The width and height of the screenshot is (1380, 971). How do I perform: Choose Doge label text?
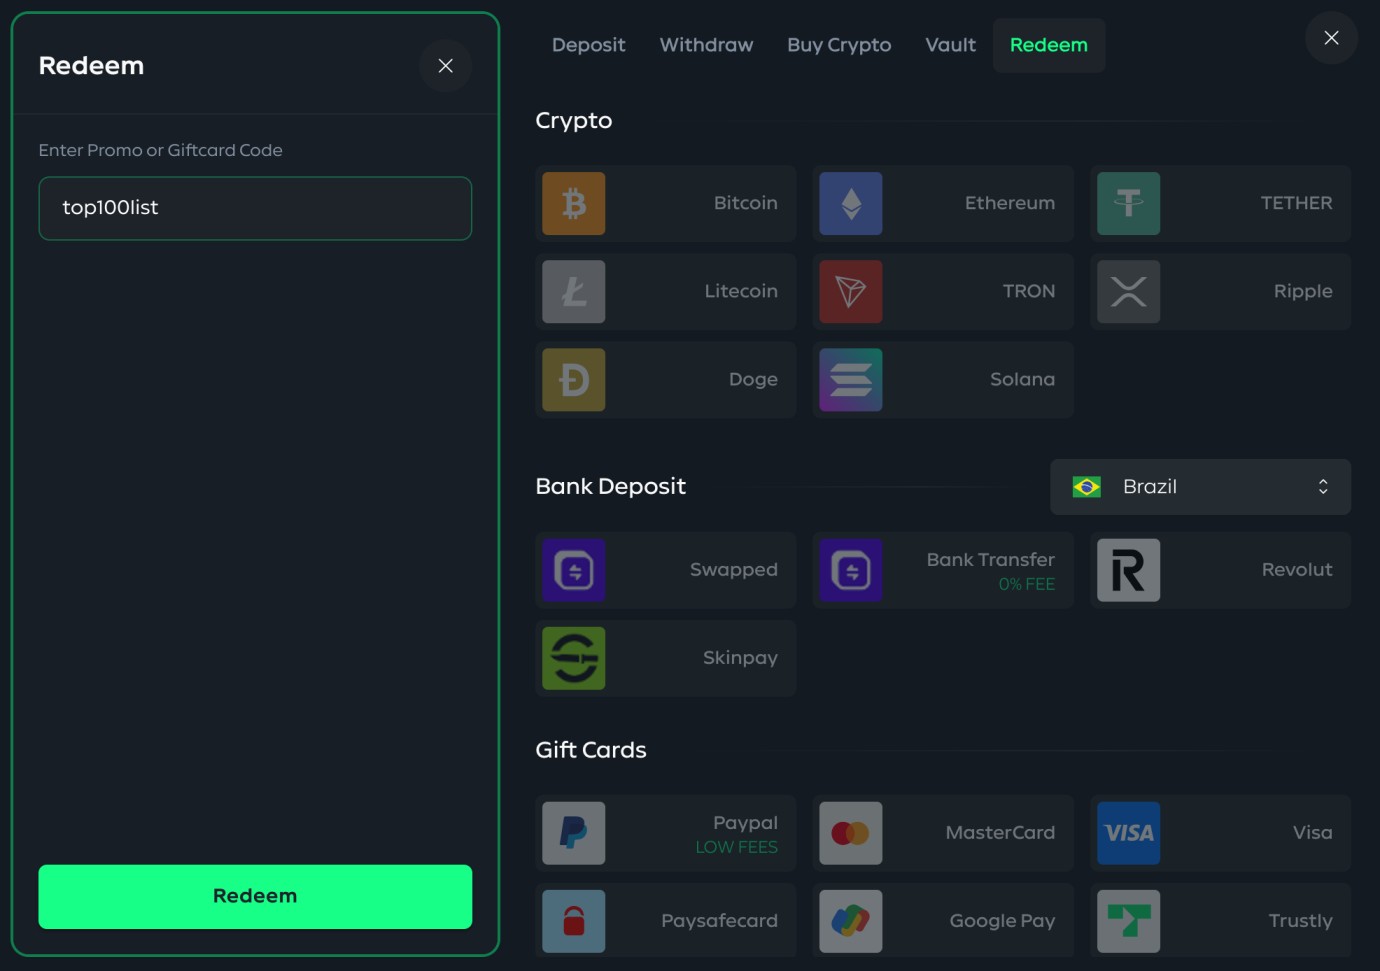tap(753, 380)
